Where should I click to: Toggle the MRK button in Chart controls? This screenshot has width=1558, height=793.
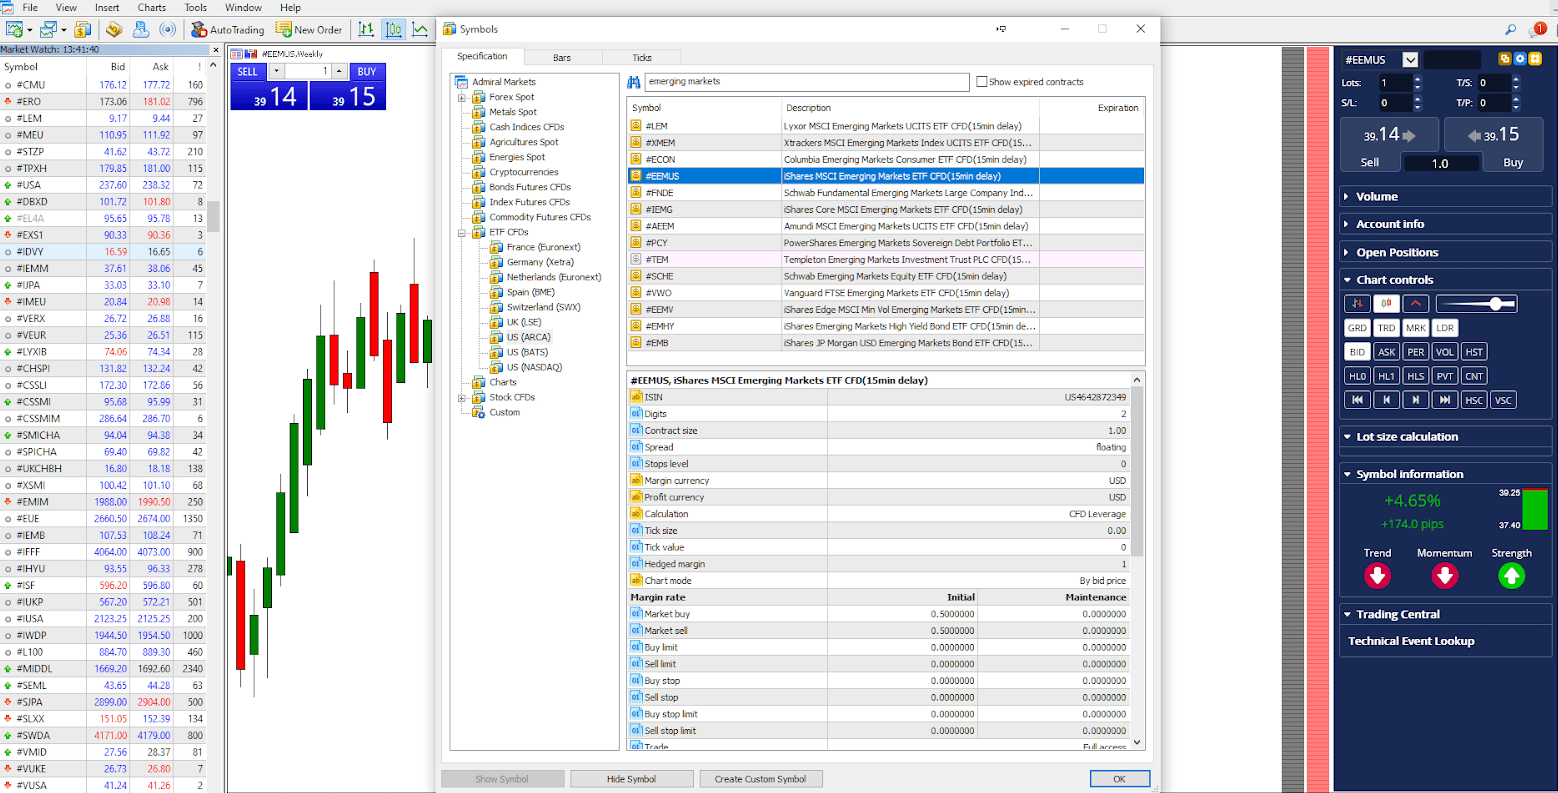click(x=1415, y=328)
